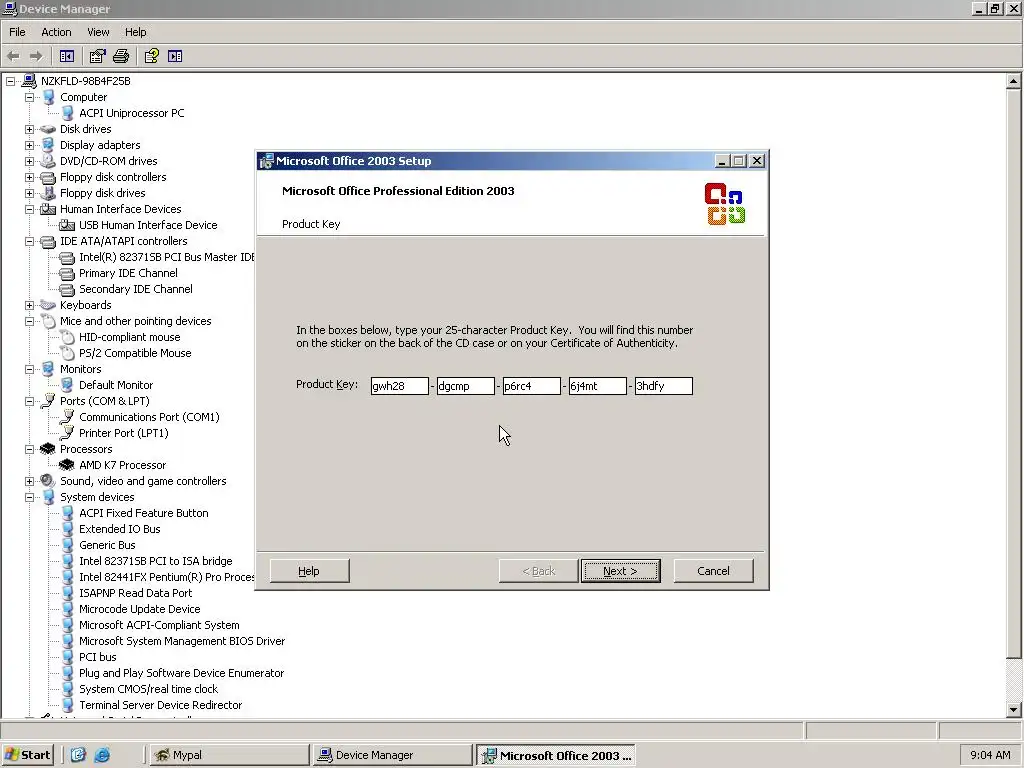Image resolution: width=1024 pixels, height=768 pixels.
Task: Click the Microsoft Office logo in Setup dialog
Action: coord(725,204)
